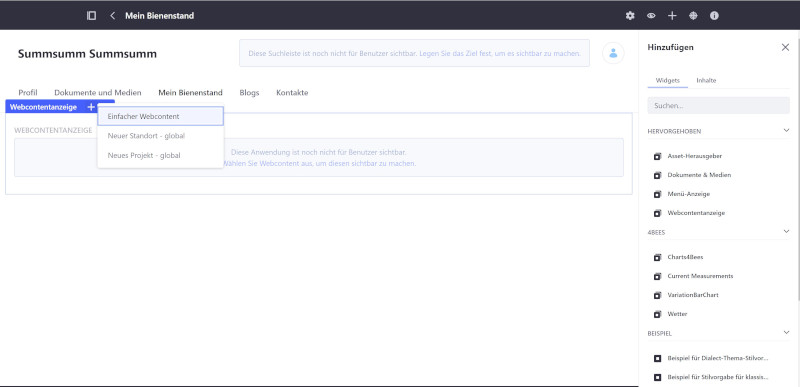
Task: Open Mein Bienenstand navigation item
Action: (x=190, y=93)
